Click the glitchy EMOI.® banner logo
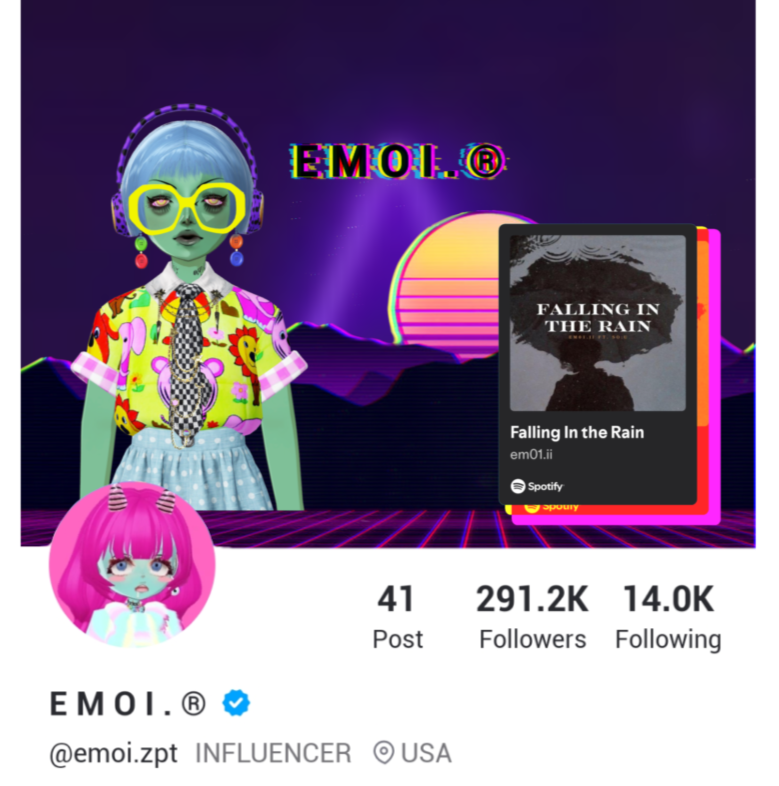This screenshot has height=786, width=779. (x=399, y=161)
